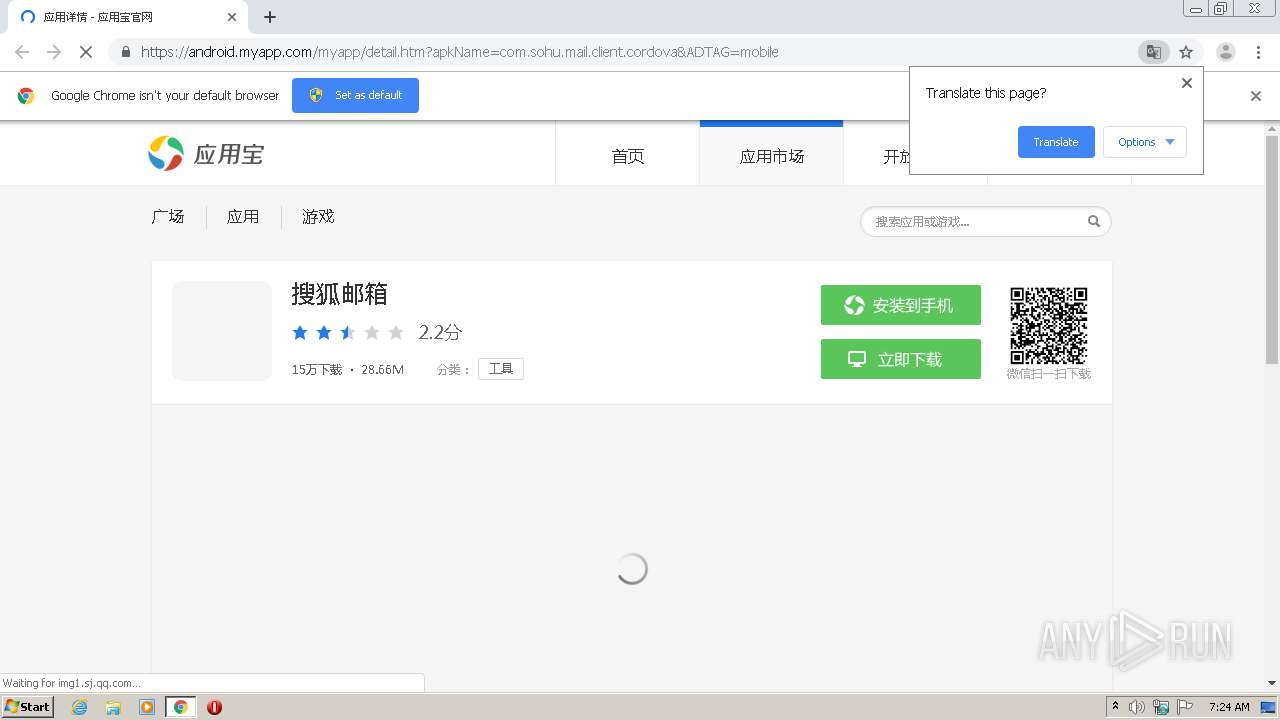Screen dimensions: 1280x720
Task: Click the network tray icon
Action: coord(1161,707)
